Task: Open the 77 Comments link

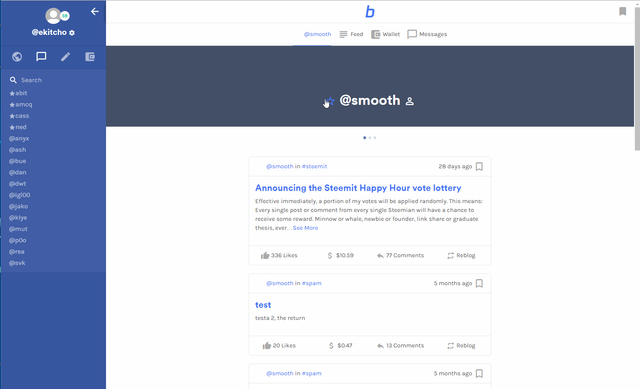Action: [x=400, y=256]
